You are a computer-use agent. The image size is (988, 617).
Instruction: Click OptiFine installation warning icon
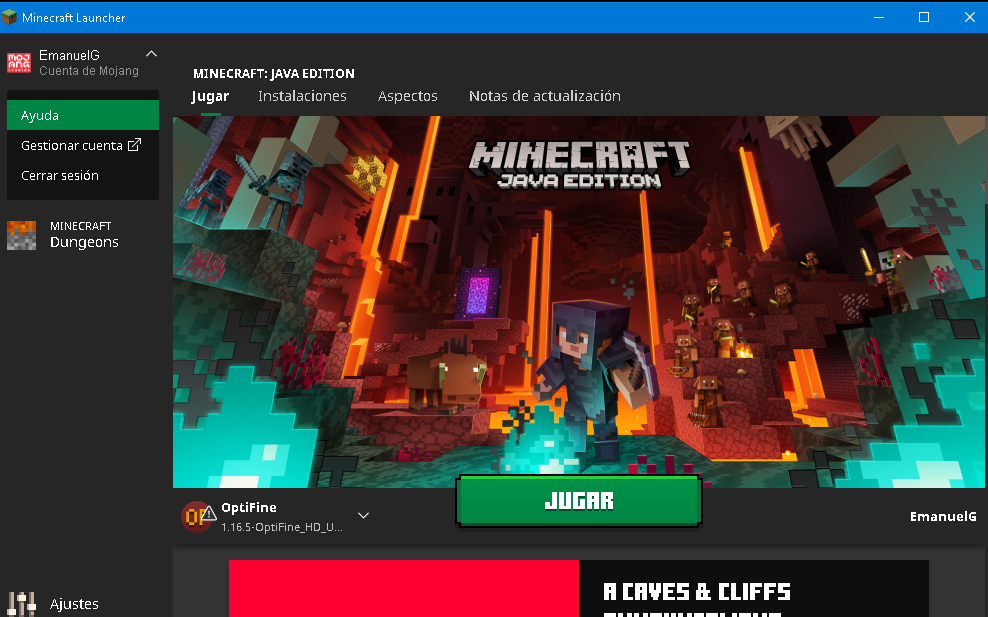209,513
